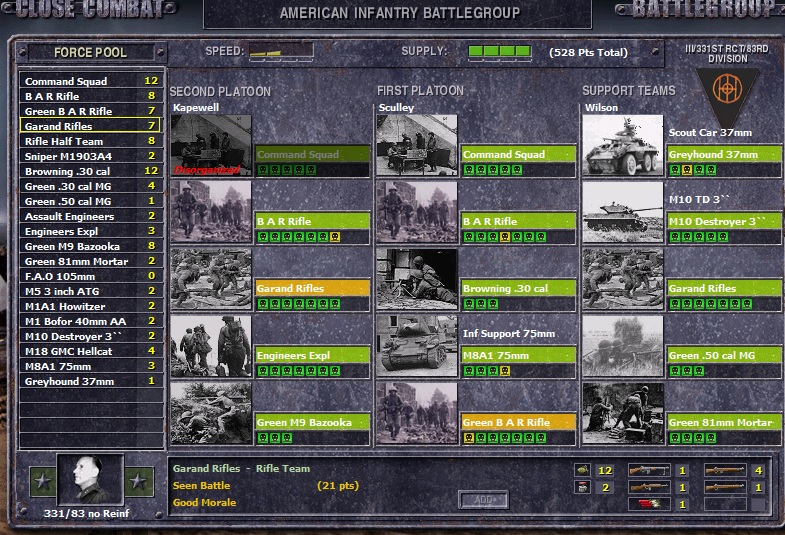
Task: Click the red weapon icon in the bottom panel
Action: click(647, 504)
